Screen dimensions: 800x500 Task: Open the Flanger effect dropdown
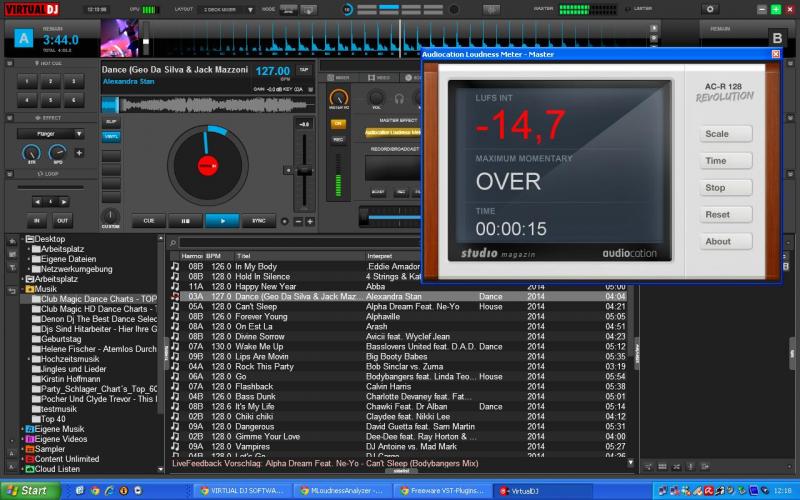point(50,132)
